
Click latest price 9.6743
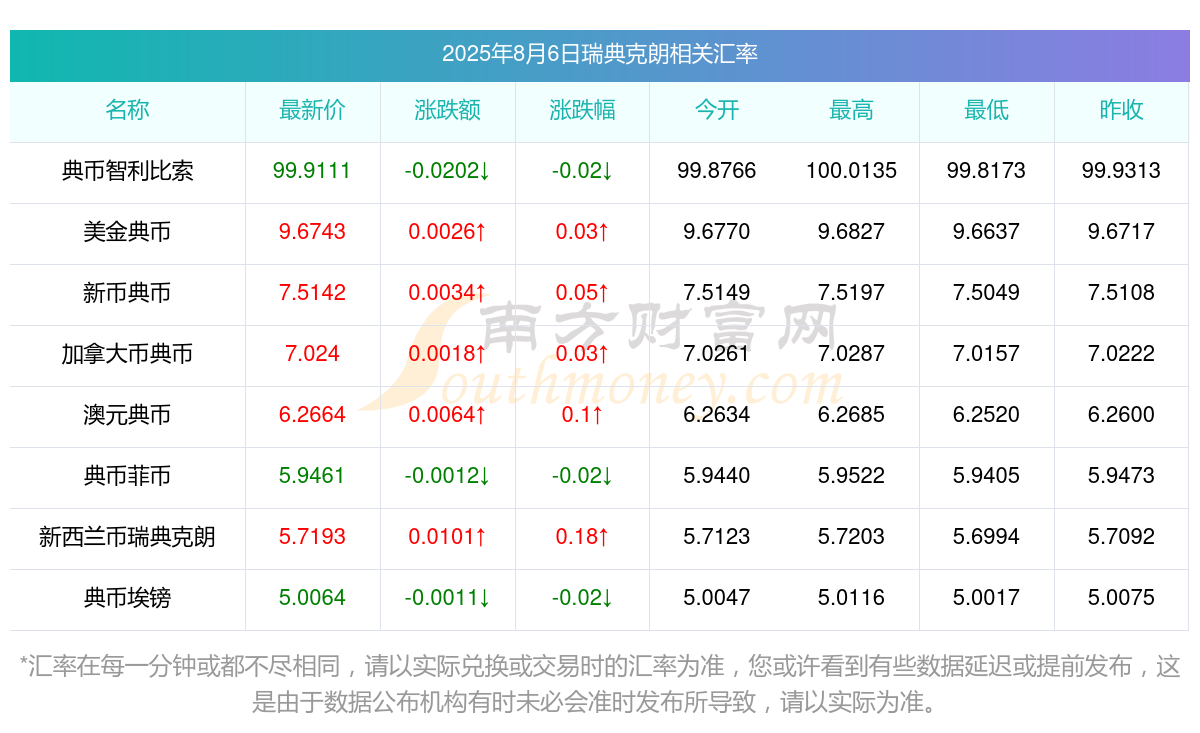pos(312,232)
